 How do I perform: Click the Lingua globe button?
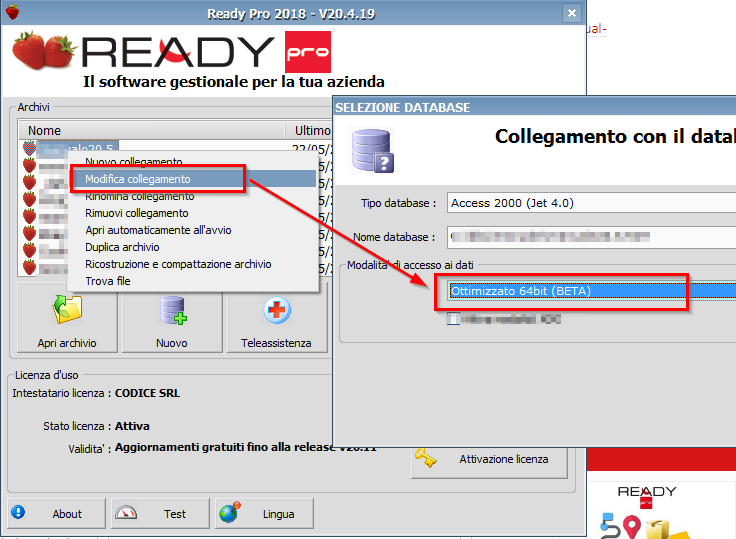coord(264,514)
